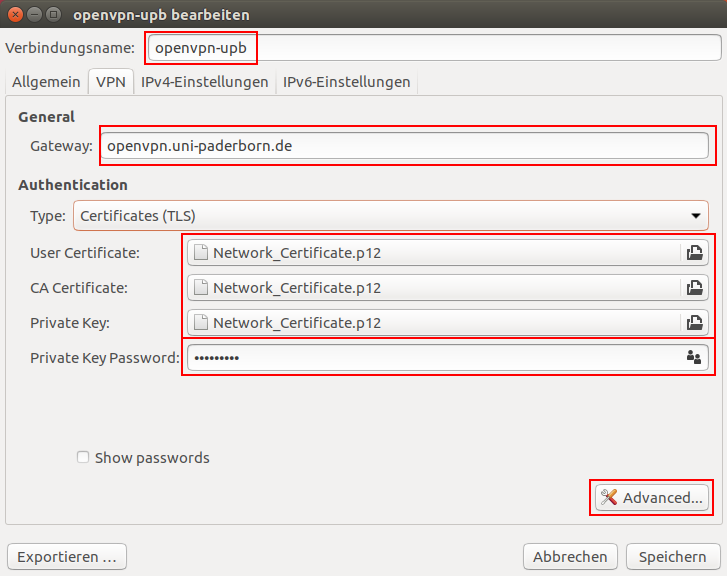Open the IPv6-Einstellungen tab
727x576 pixels.
tap(346, 82)
